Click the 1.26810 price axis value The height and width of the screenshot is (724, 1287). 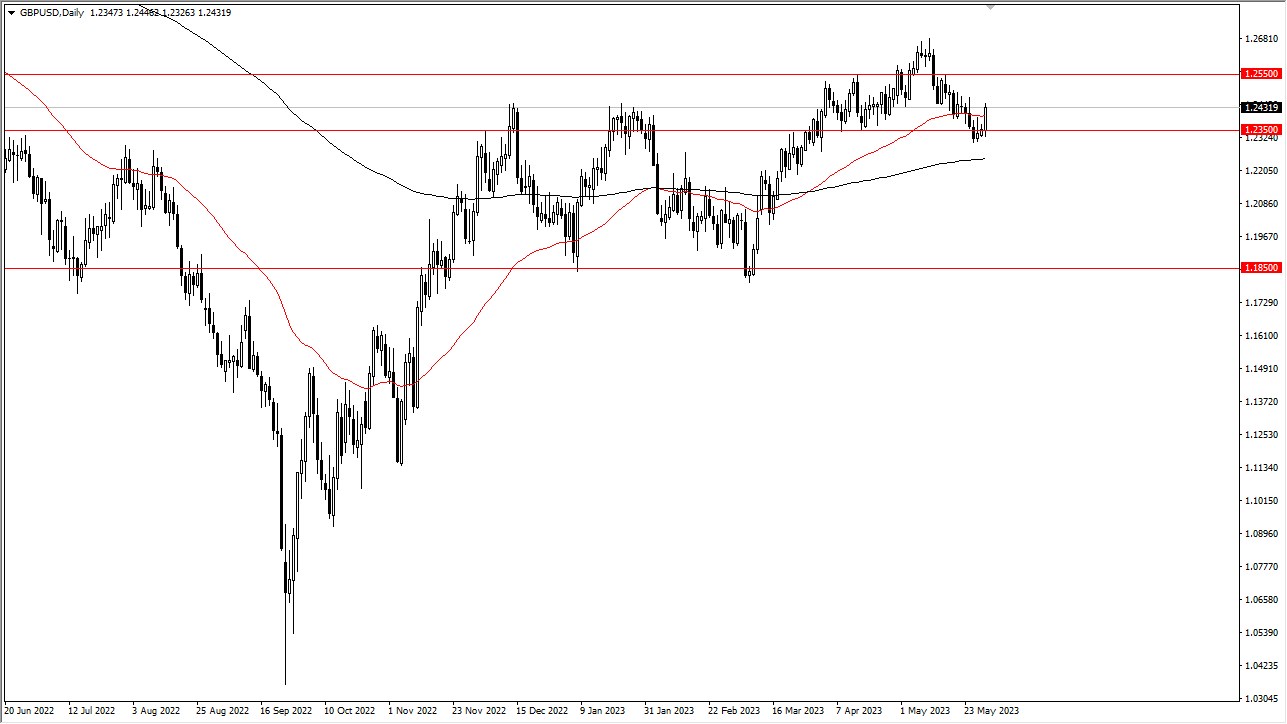coord(1262,39)
